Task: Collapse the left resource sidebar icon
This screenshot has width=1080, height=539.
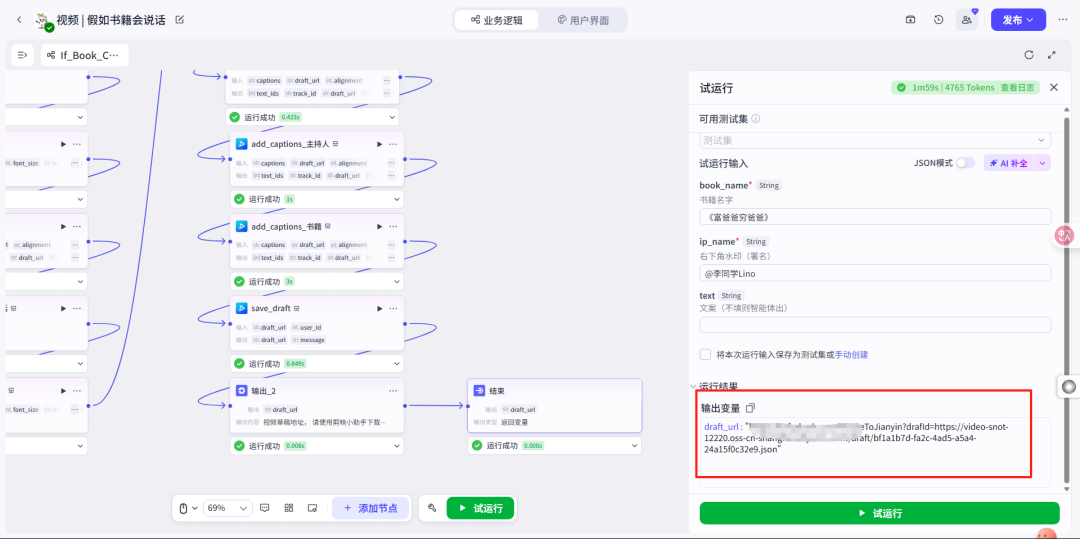Action: [22, 55]
